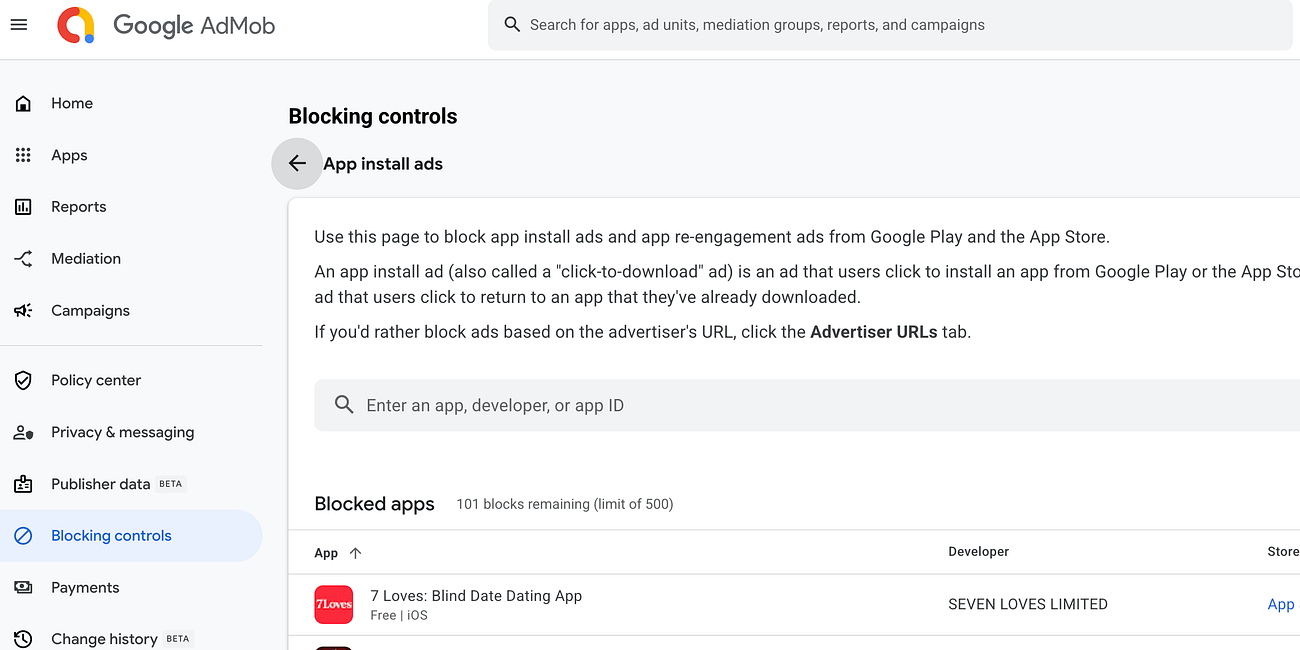Click the Home icon in sidebar
This screenshot has height=650, width=1300.
(23, 103)
